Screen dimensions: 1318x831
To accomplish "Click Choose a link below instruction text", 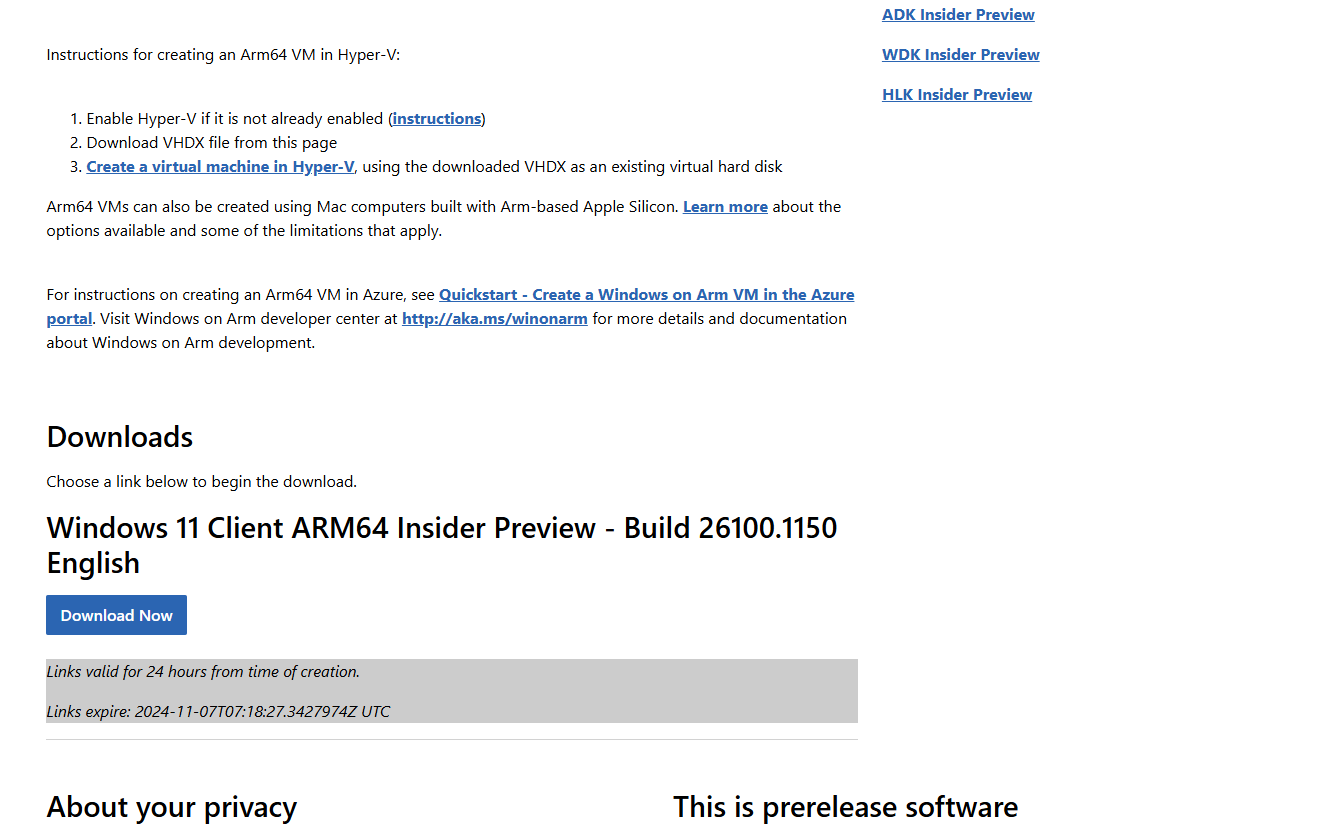I will click(x=201, y=482).
